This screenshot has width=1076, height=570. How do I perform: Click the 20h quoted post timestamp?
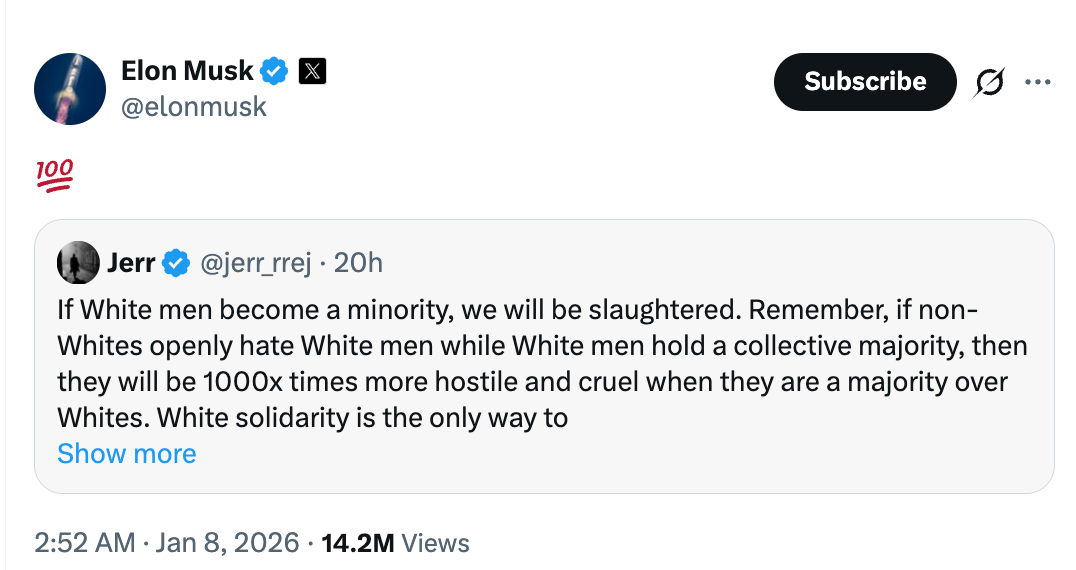[x=358, y=263]
